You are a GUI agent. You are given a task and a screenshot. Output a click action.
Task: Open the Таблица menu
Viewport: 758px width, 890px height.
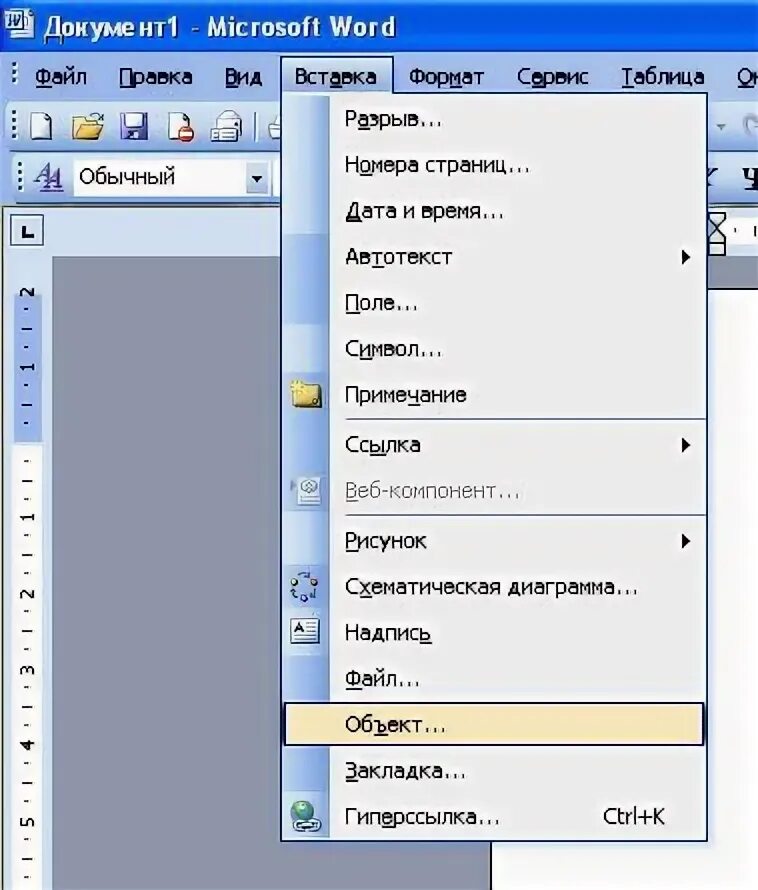tap(662, 77)
